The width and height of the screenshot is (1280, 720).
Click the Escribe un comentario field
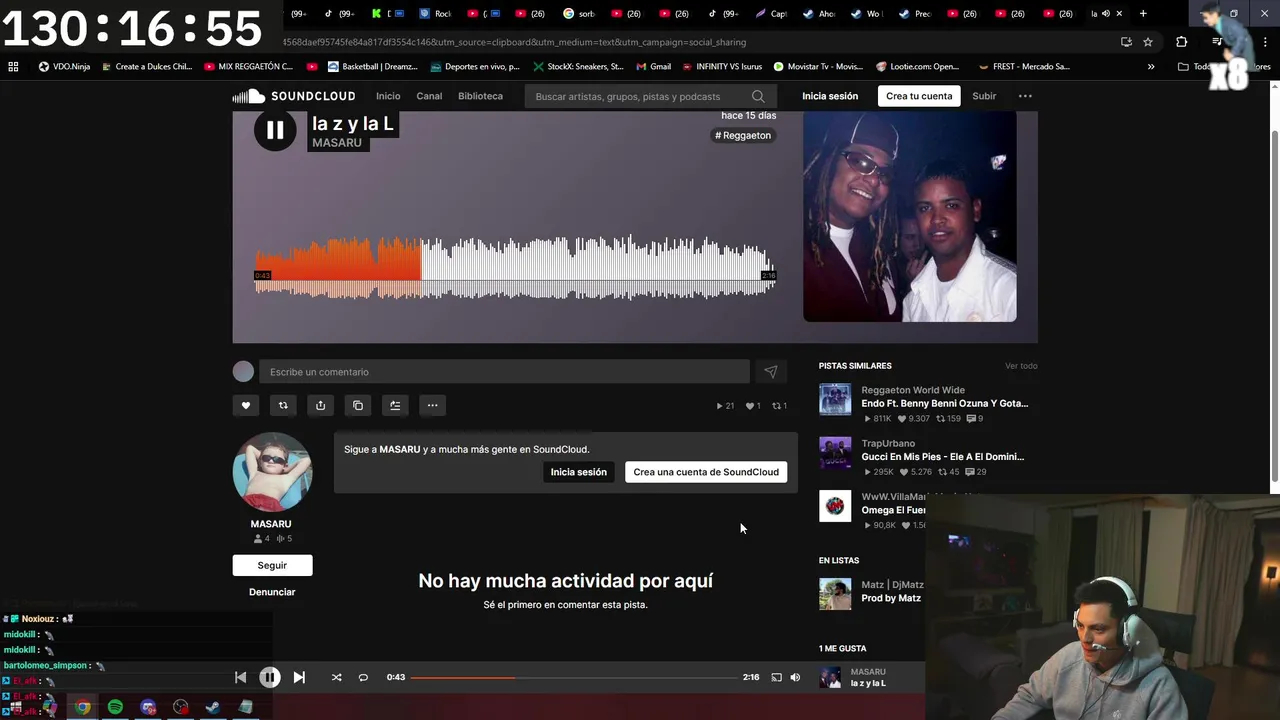[x=504, y=372]
